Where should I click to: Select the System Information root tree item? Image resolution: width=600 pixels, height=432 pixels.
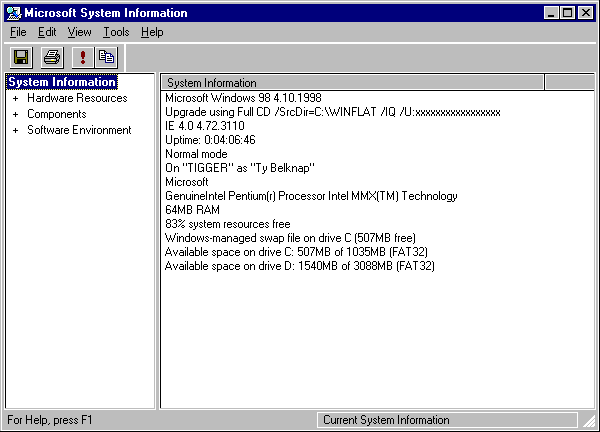(62, 82)
